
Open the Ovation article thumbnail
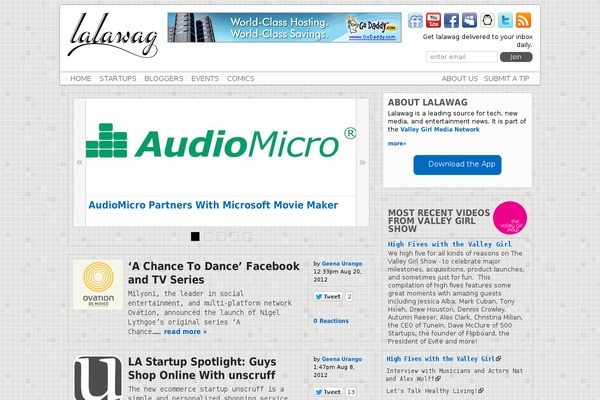click(98, 284)
